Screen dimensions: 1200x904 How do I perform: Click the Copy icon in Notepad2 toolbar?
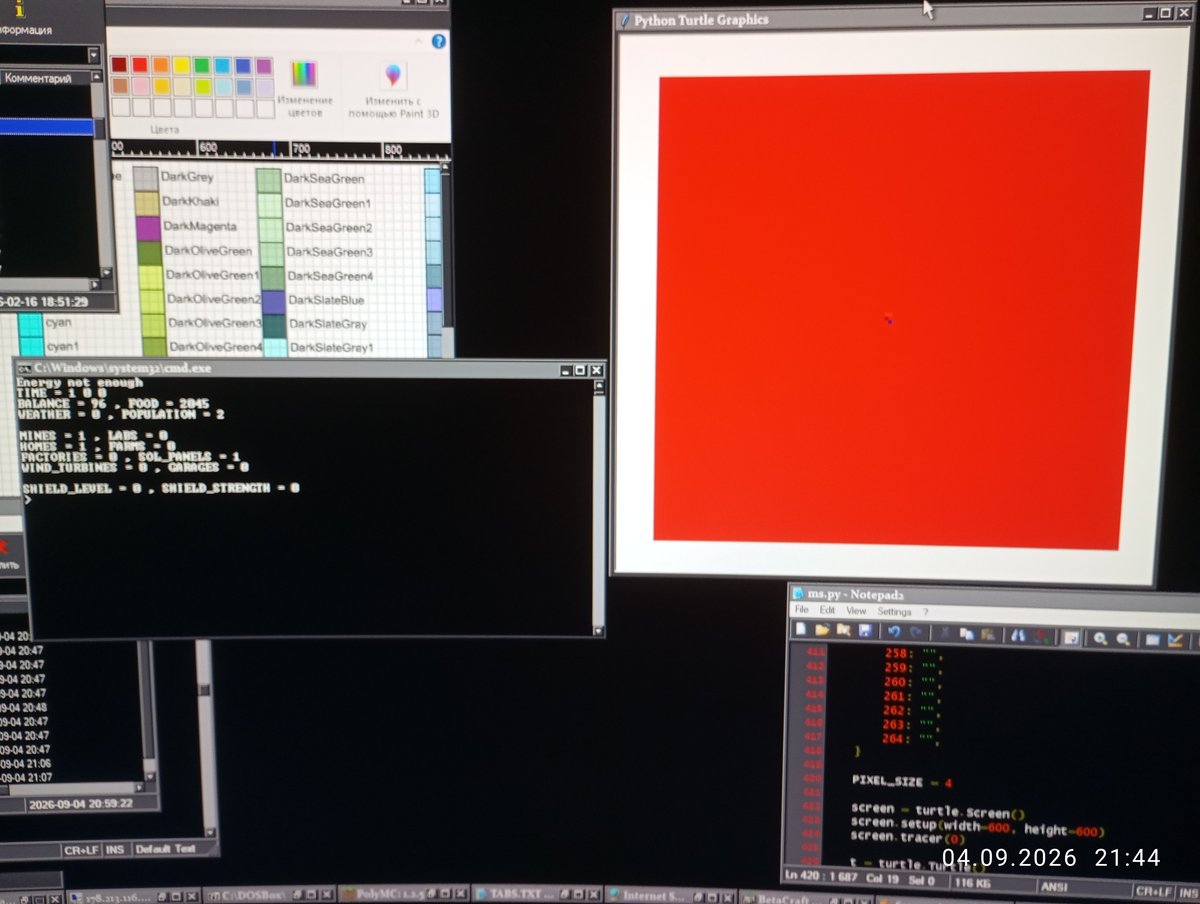[x=966, y=634]
